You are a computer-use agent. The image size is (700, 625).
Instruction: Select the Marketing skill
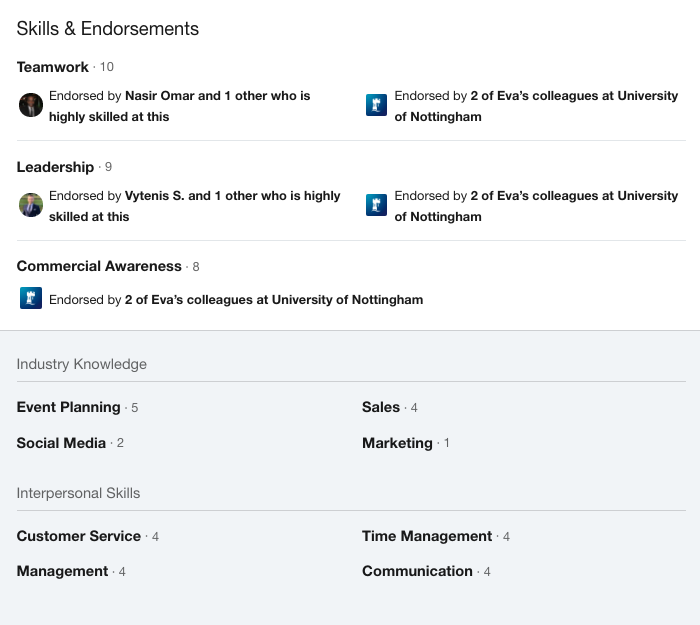397,443
